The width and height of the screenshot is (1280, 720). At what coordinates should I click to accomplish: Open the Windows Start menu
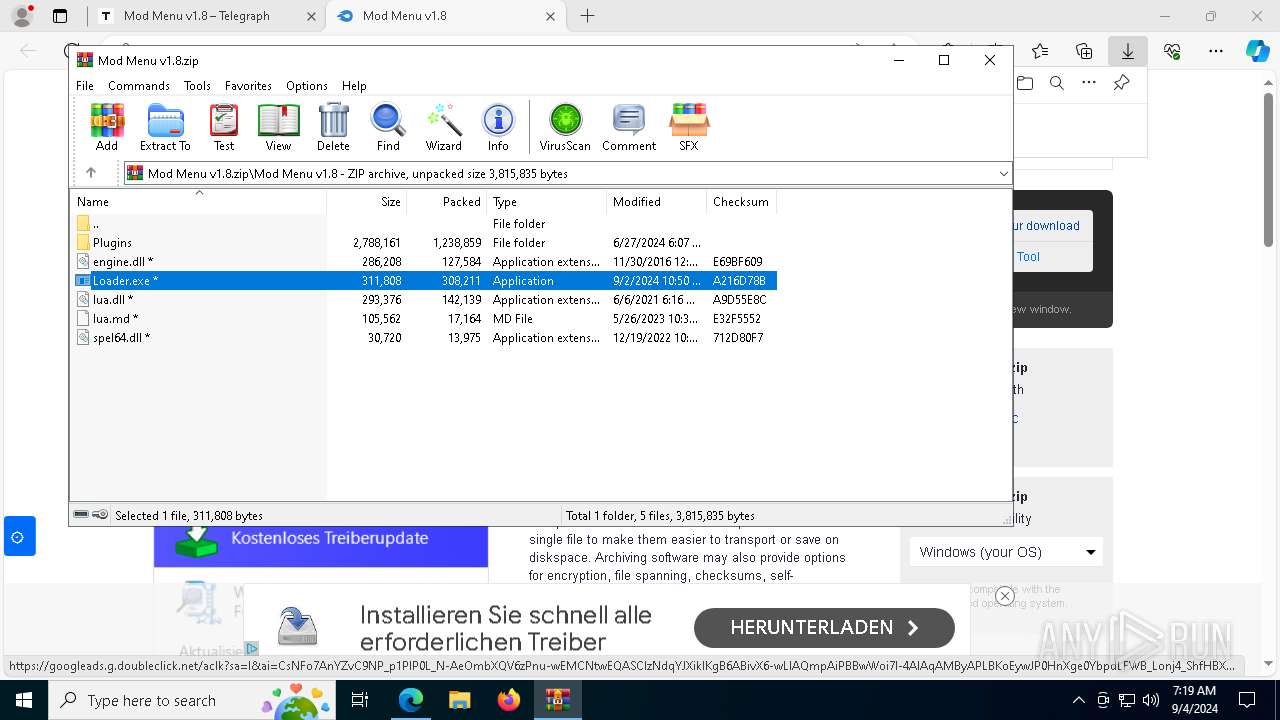coord(23,700)
